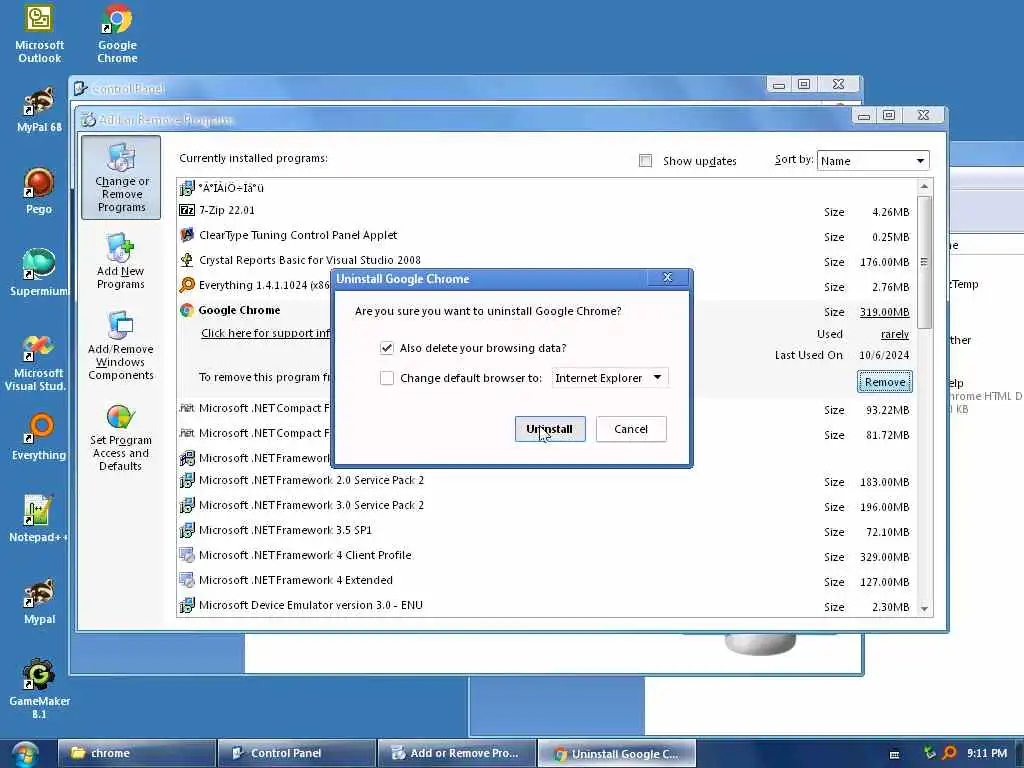
Task: Switch to Control Panel taskbar item
Action: pyautogui.click(x=296, y=753)
